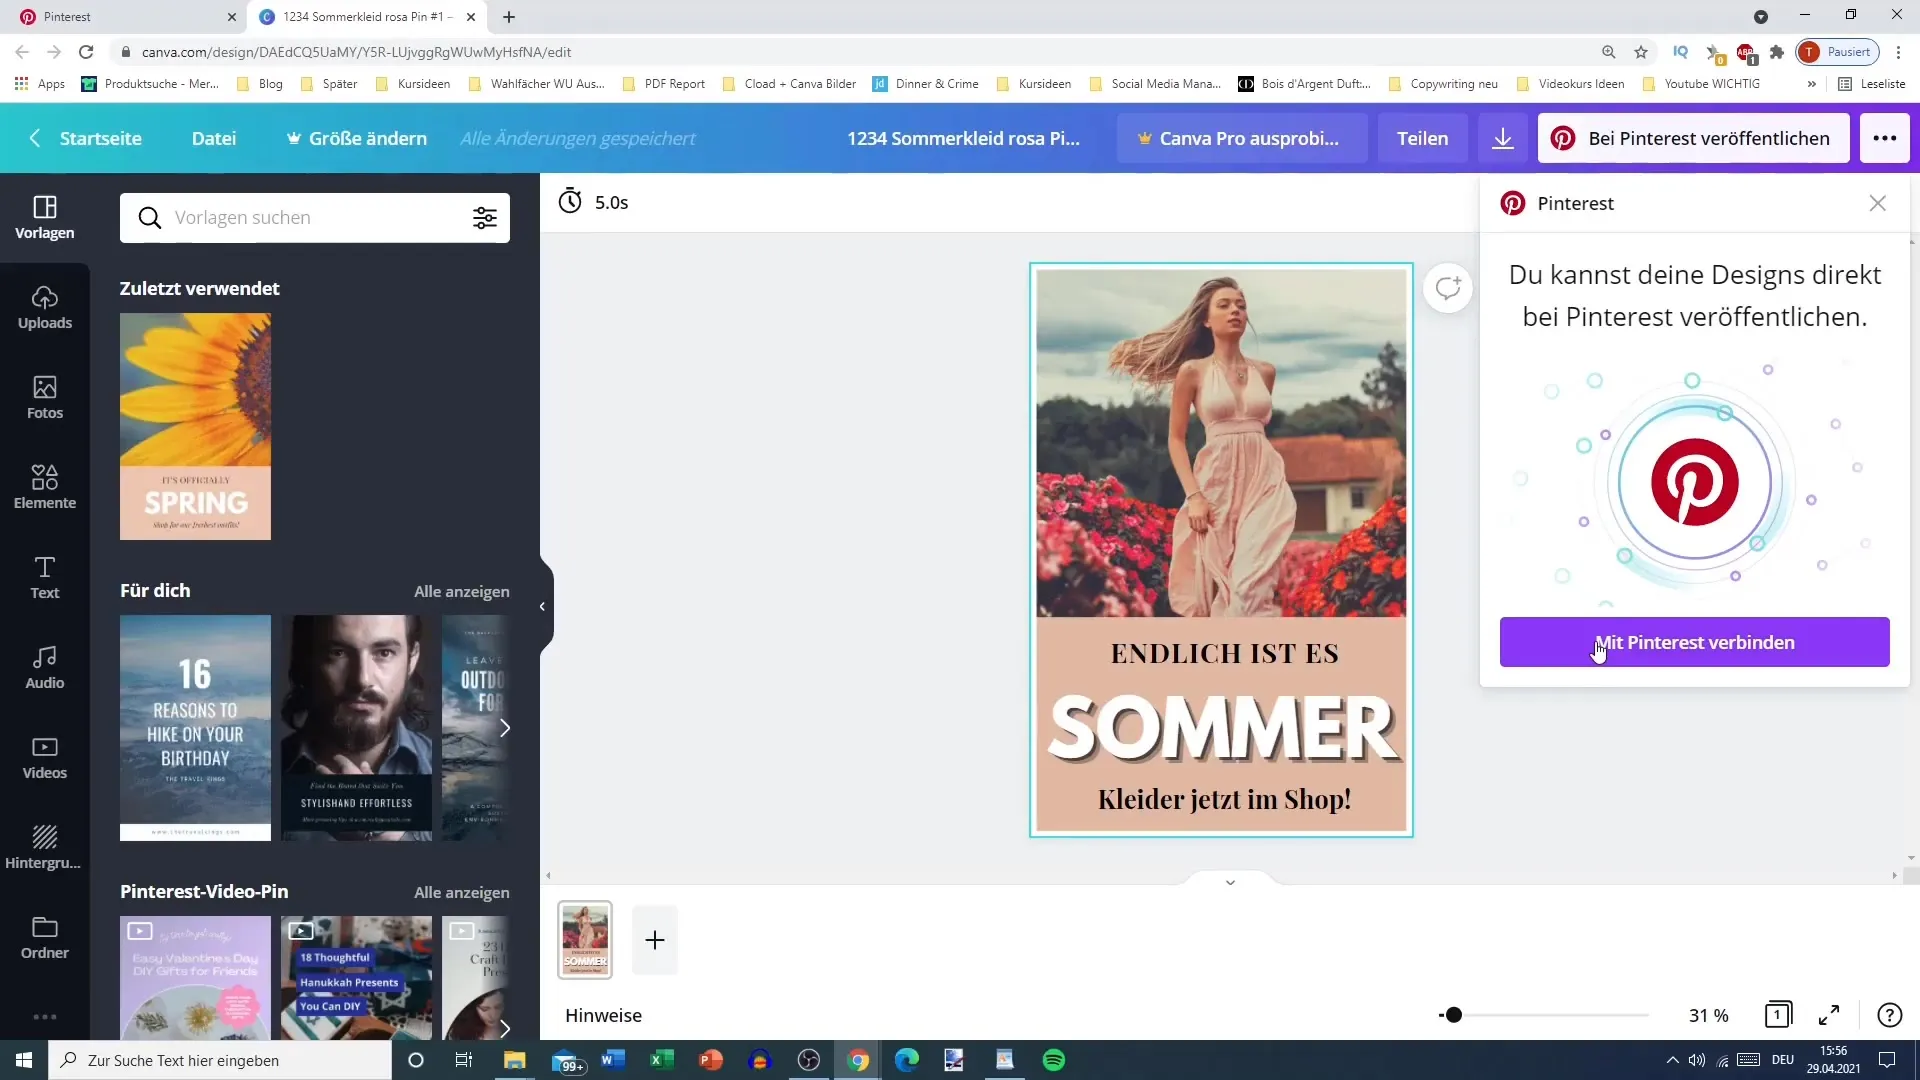
Task: Open the Hintergrund sidebar panel
Action: click(44, 847)
